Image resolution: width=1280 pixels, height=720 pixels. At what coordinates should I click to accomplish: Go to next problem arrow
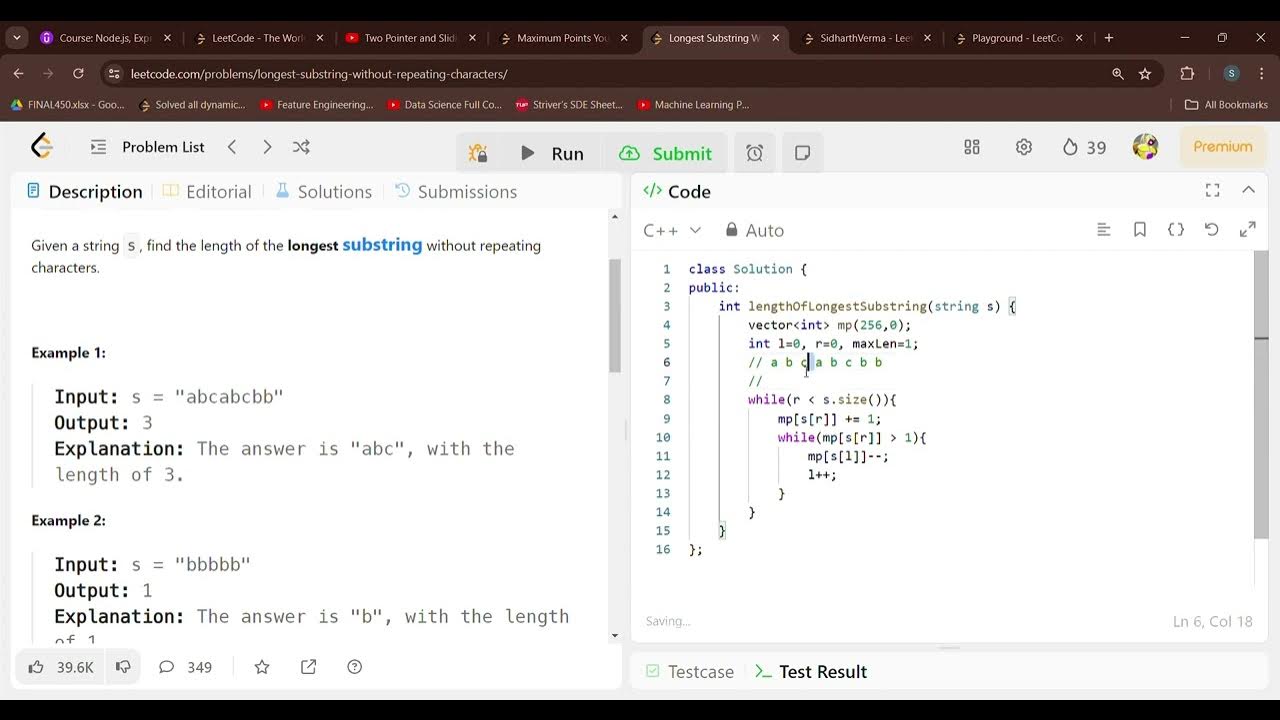pyautogui.click(x=267, y=147)
